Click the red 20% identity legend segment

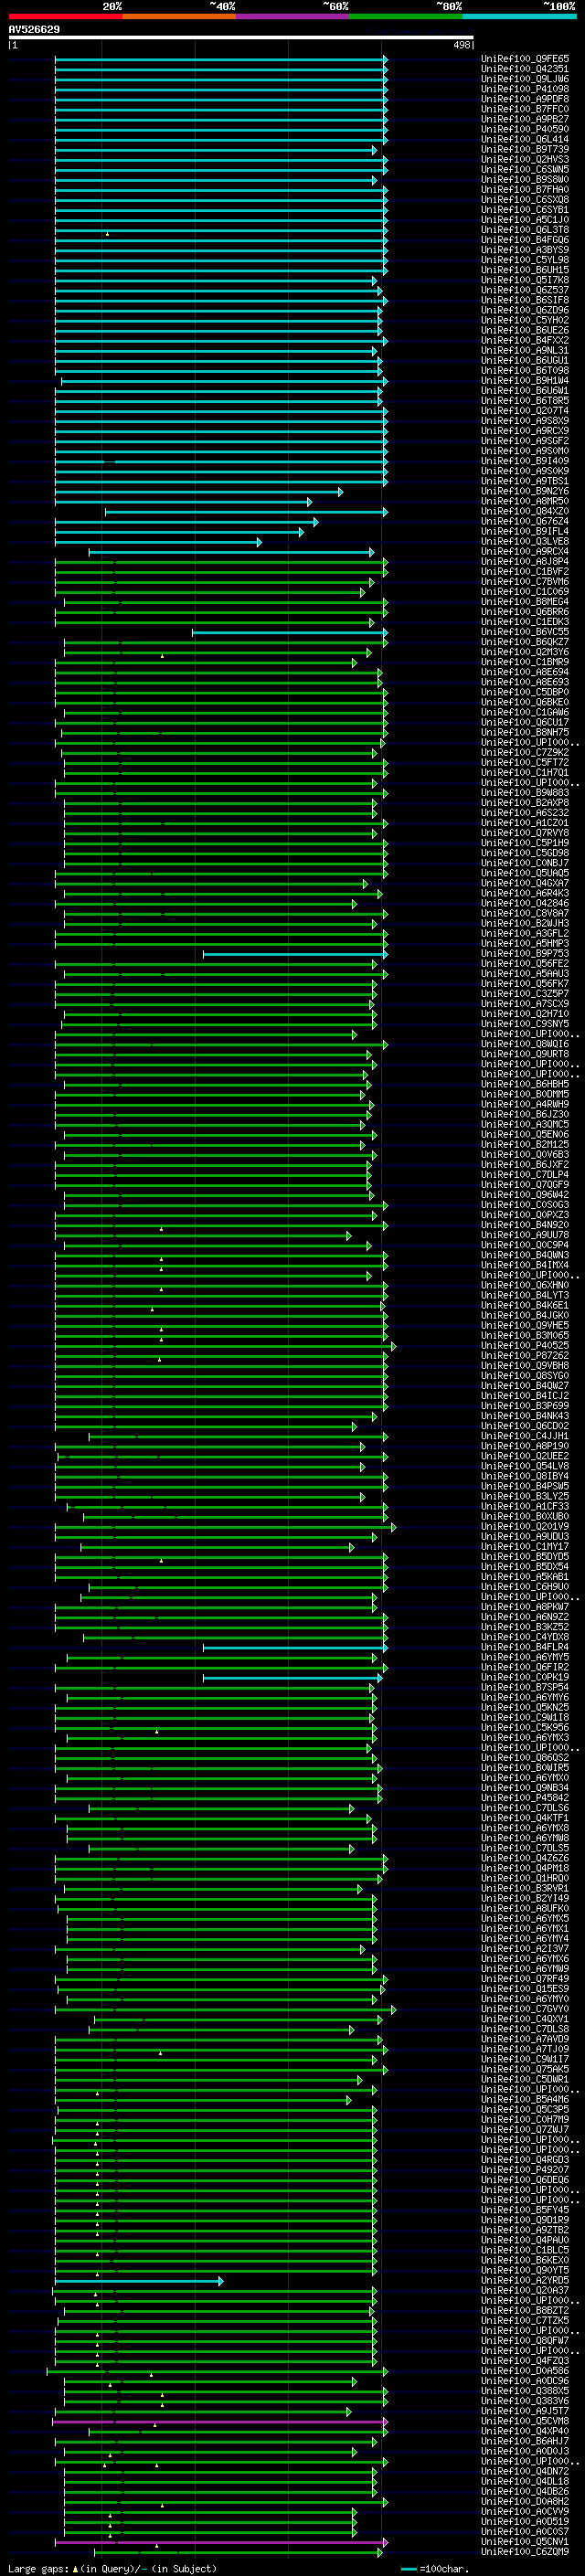coord(65,16)
